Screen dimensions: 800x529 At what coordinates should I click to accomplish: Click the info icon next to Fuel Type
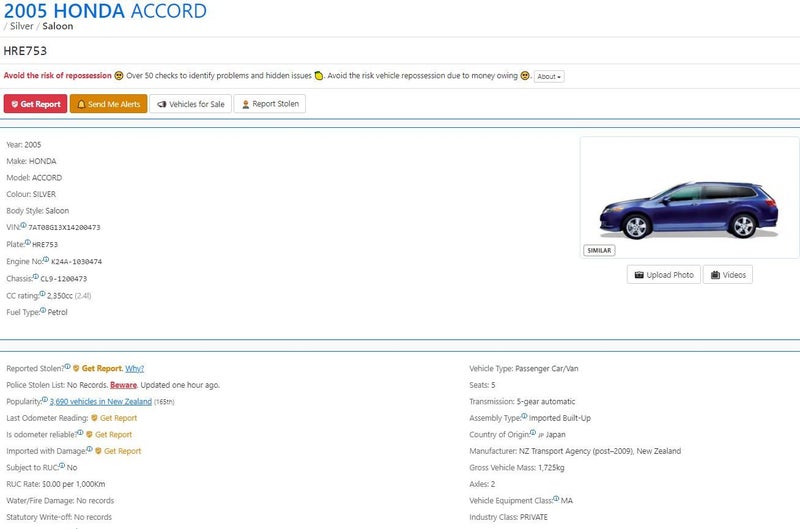coord(43,310)
